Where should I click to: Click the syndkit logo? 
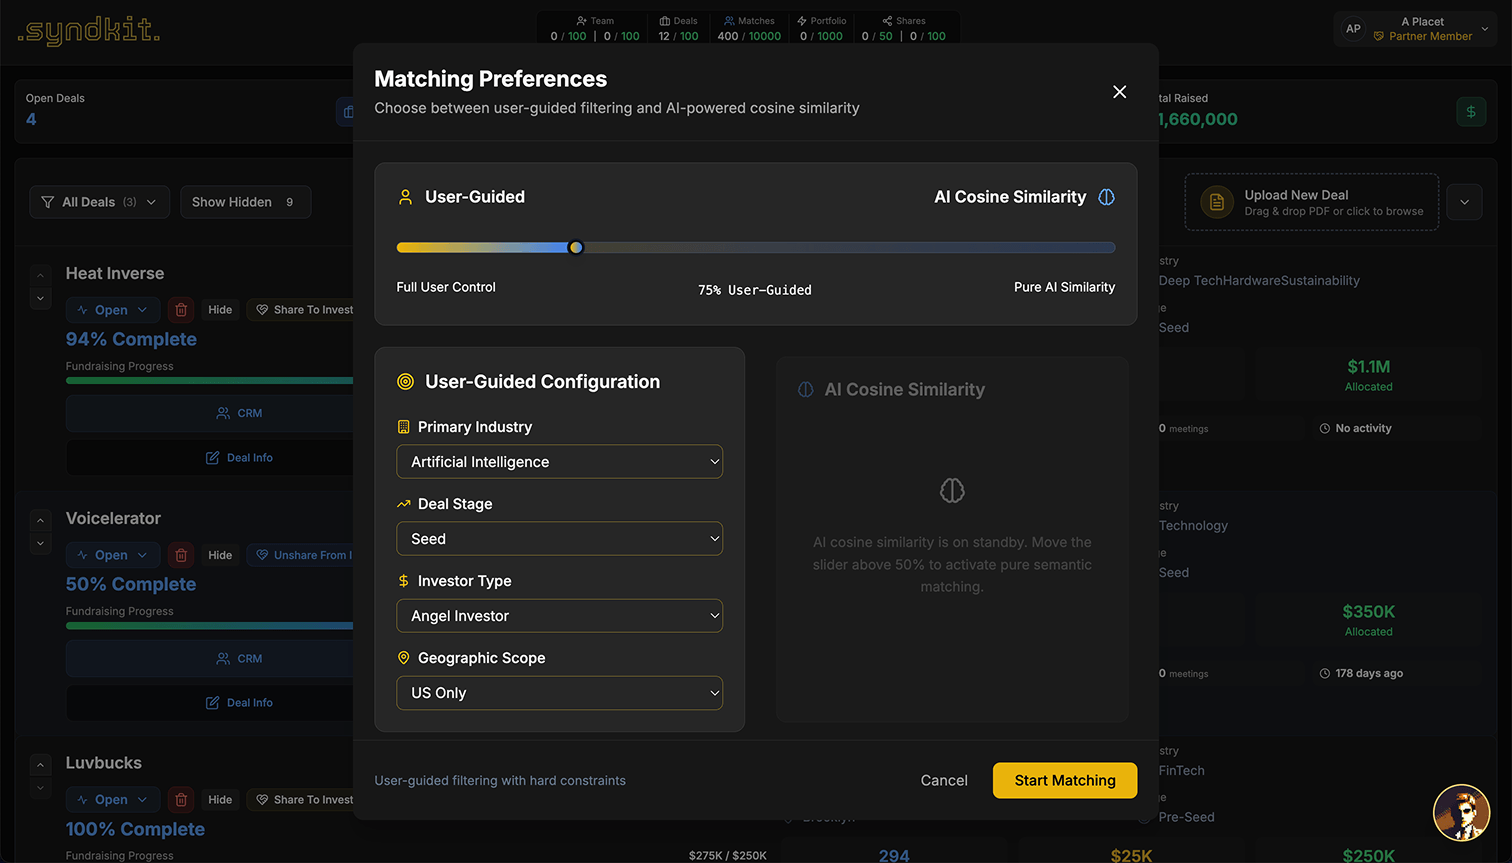coord(88,31)
